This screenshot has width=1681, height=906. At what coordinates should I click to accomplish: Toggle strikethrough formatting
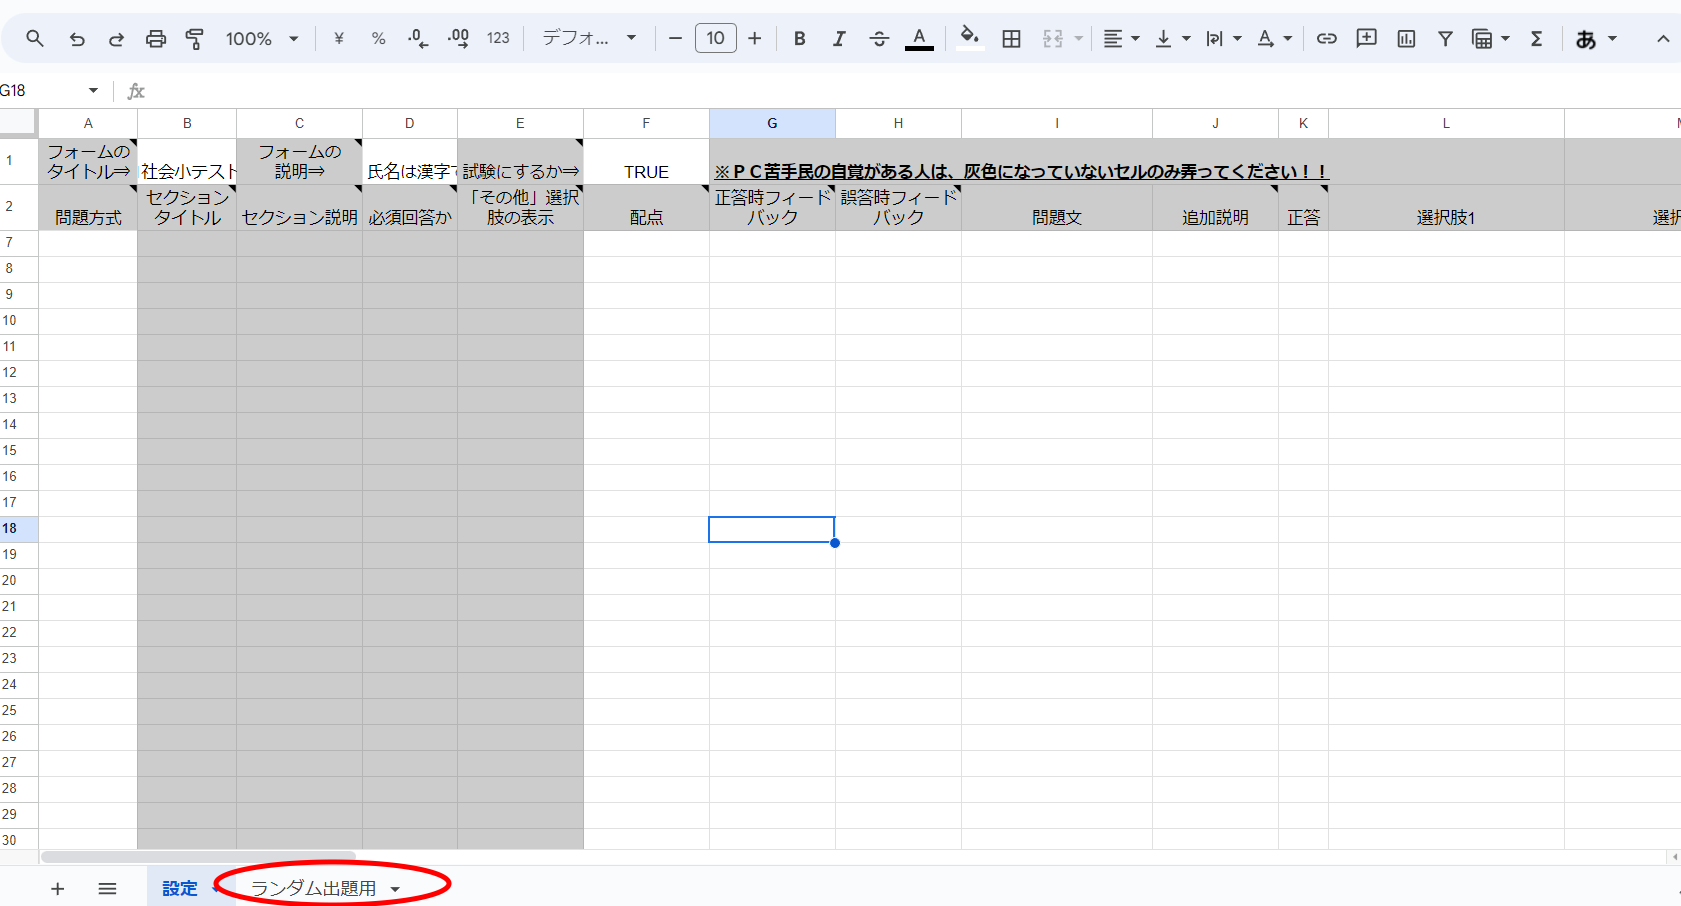[x=879, y=38]
